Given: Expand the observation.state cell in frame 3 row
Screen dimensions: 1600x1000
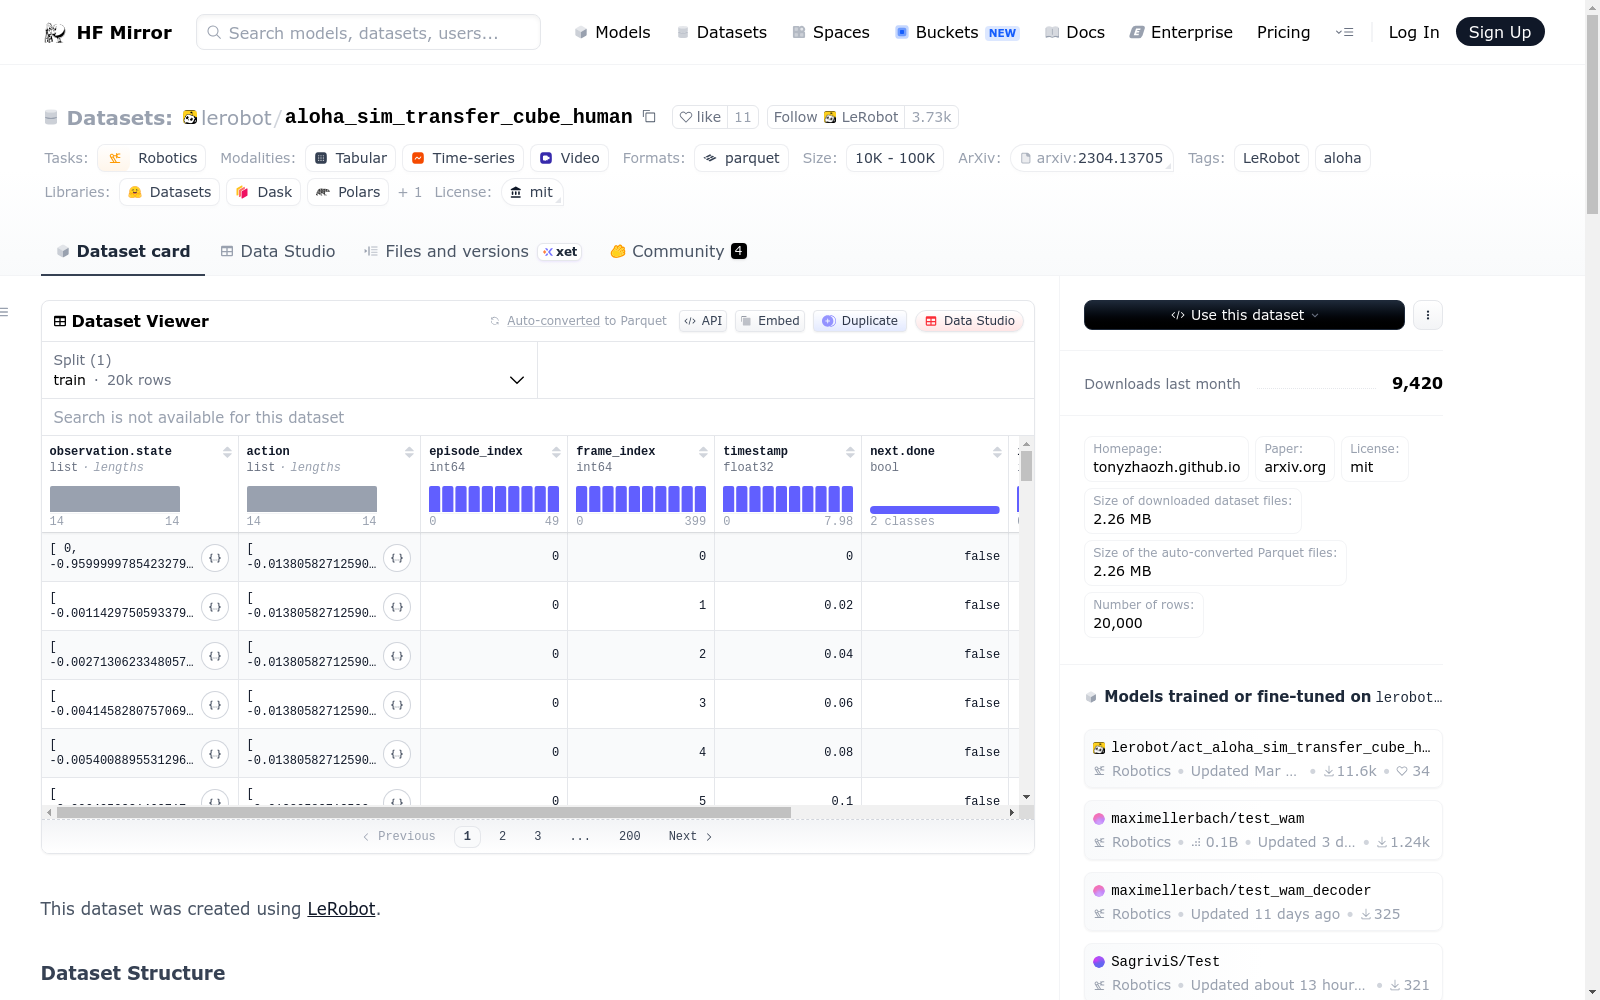Looking at the screenshot, I should tap(215, 705).
